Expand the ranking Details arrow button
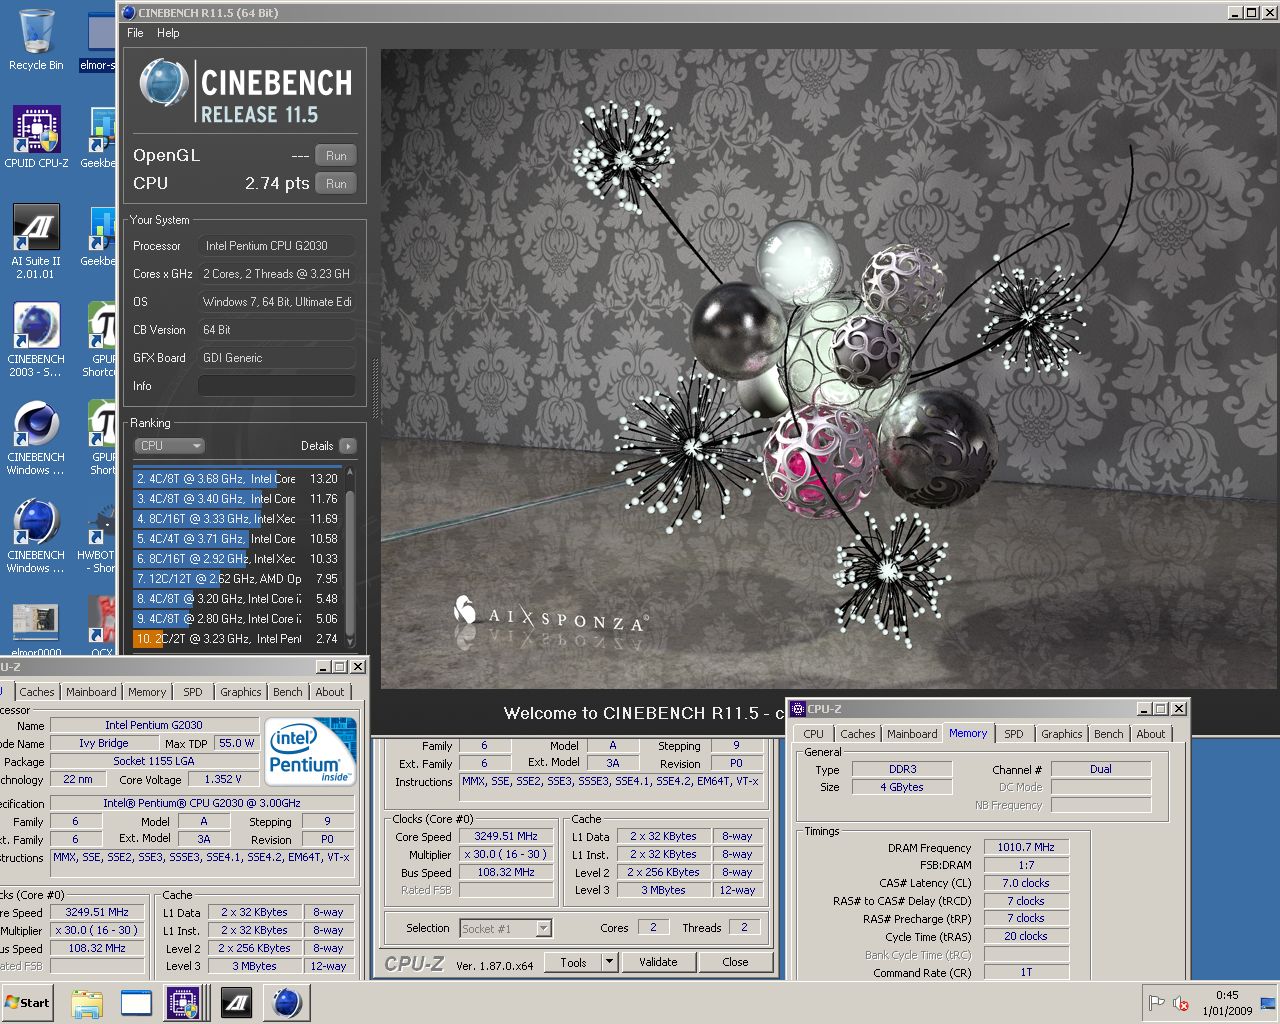Image resolution: width=1280 pixels, height=1024 pixels. point(348,446)
